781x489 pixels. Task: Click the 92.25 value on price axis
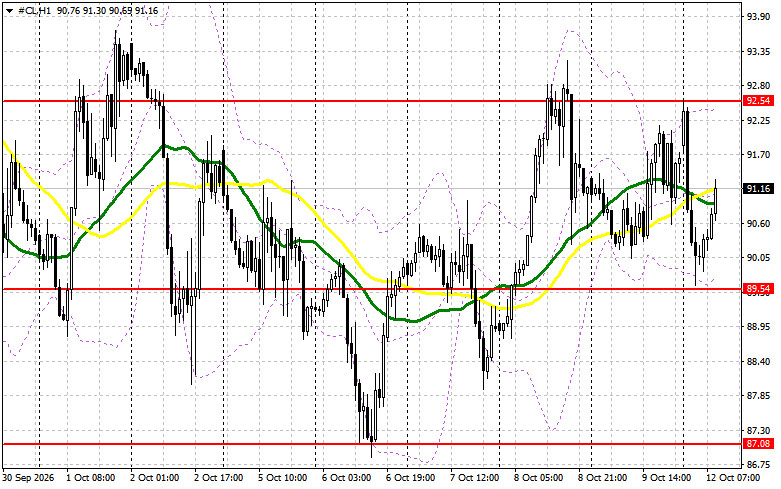click(759, 121)
